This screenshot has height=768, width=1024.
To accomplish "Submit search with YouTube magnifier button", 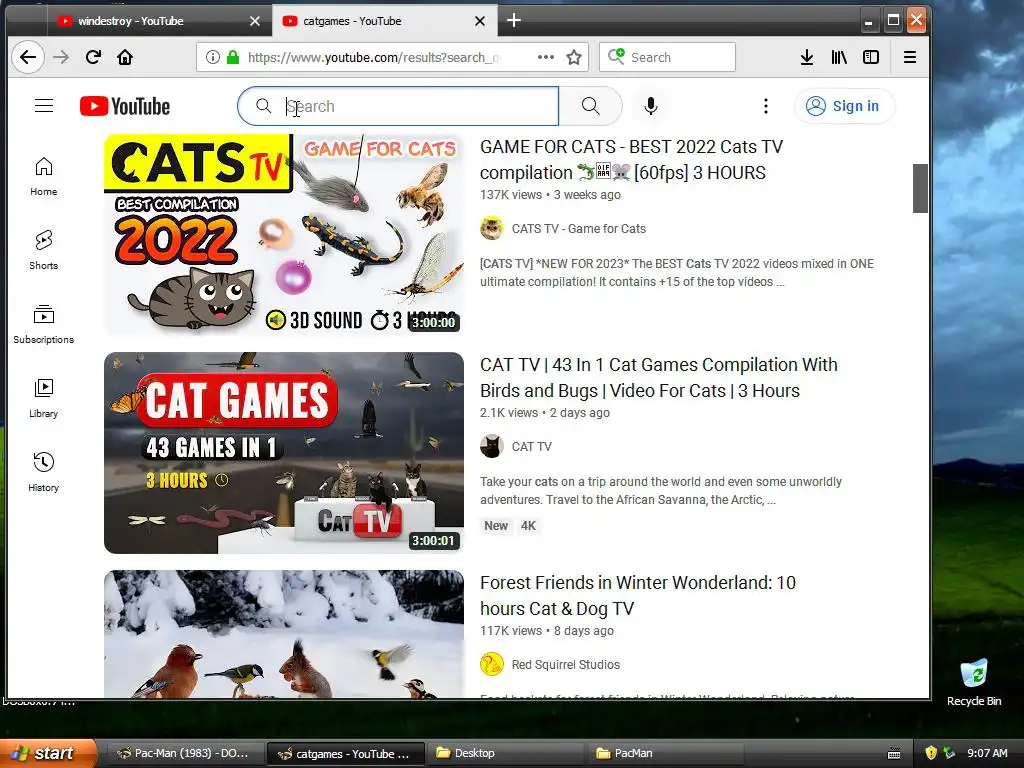I will pos(590,106).
